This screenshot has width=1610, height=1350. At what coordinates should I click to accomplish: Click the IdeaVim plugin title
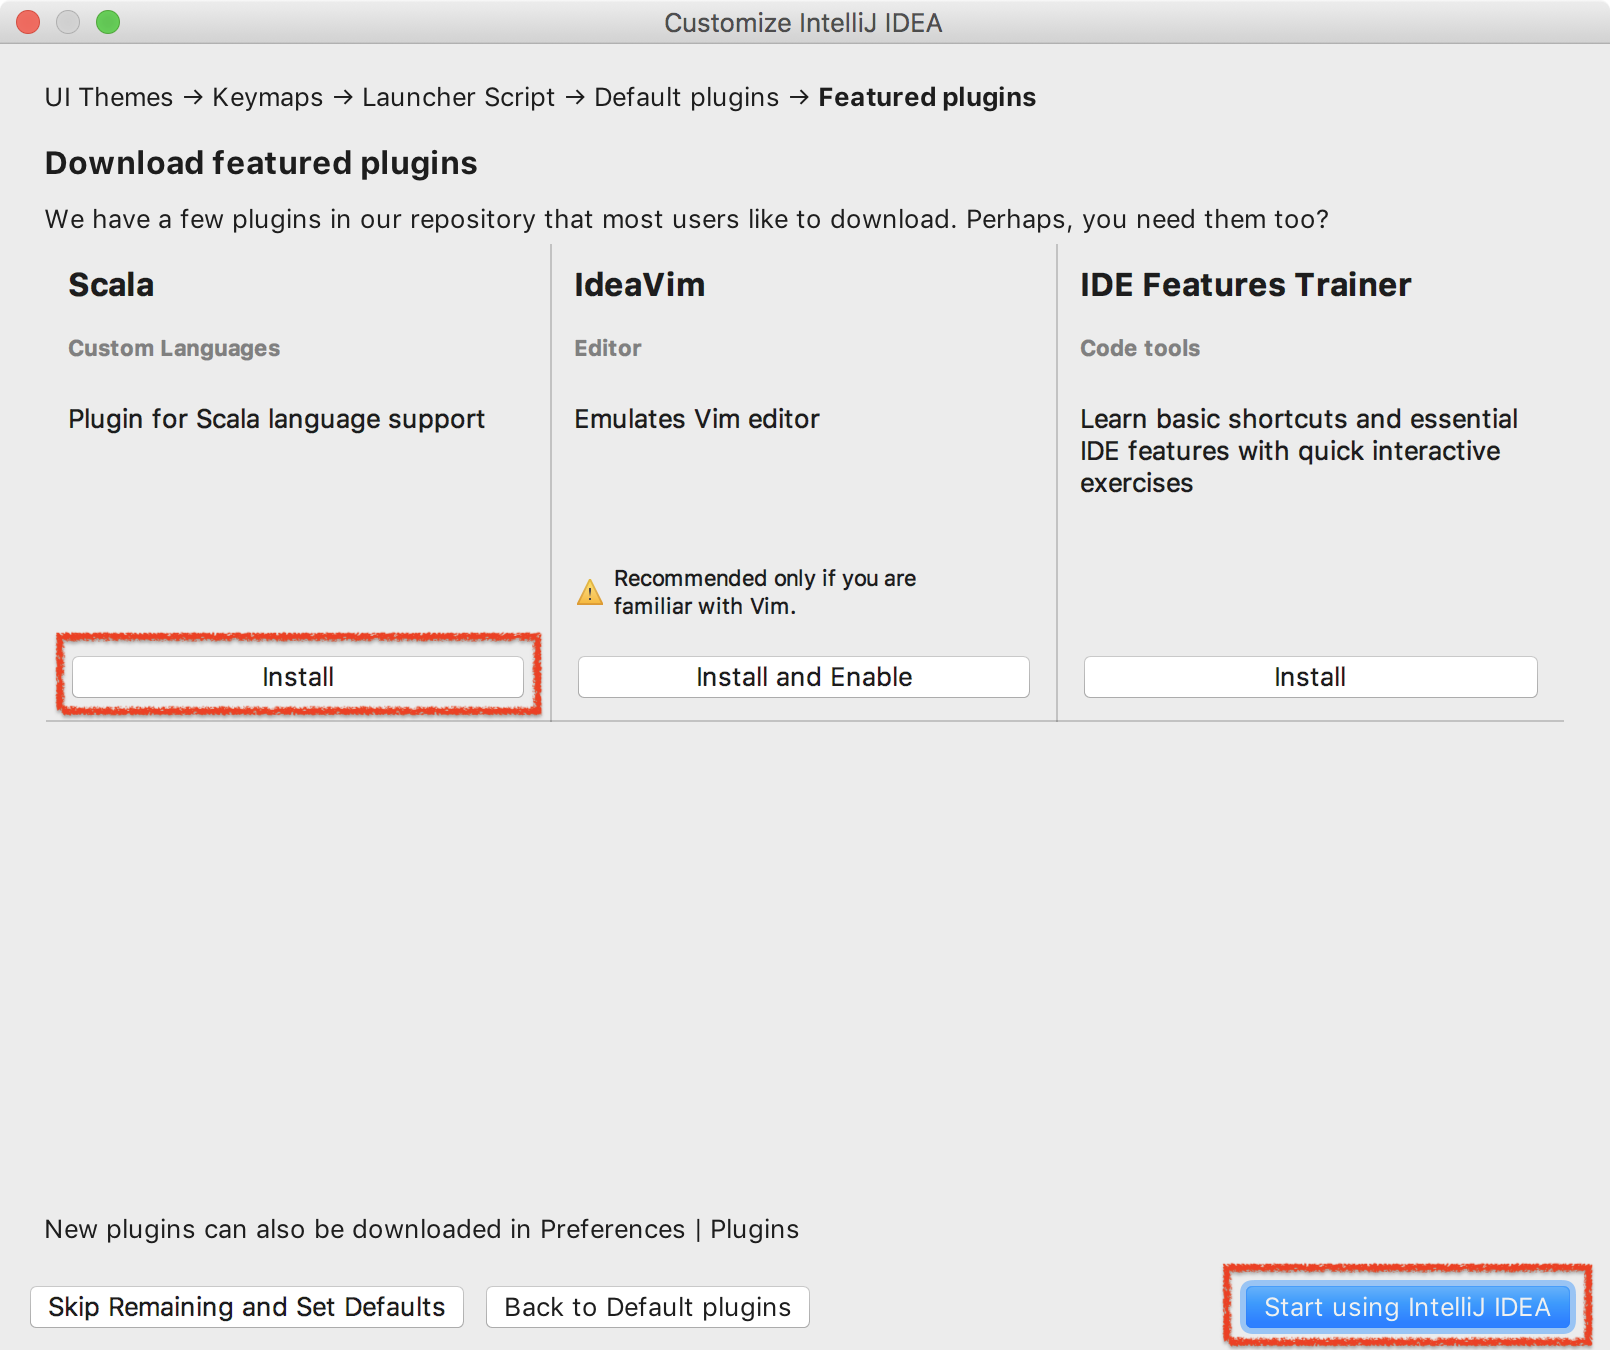(x=640, y=285)
